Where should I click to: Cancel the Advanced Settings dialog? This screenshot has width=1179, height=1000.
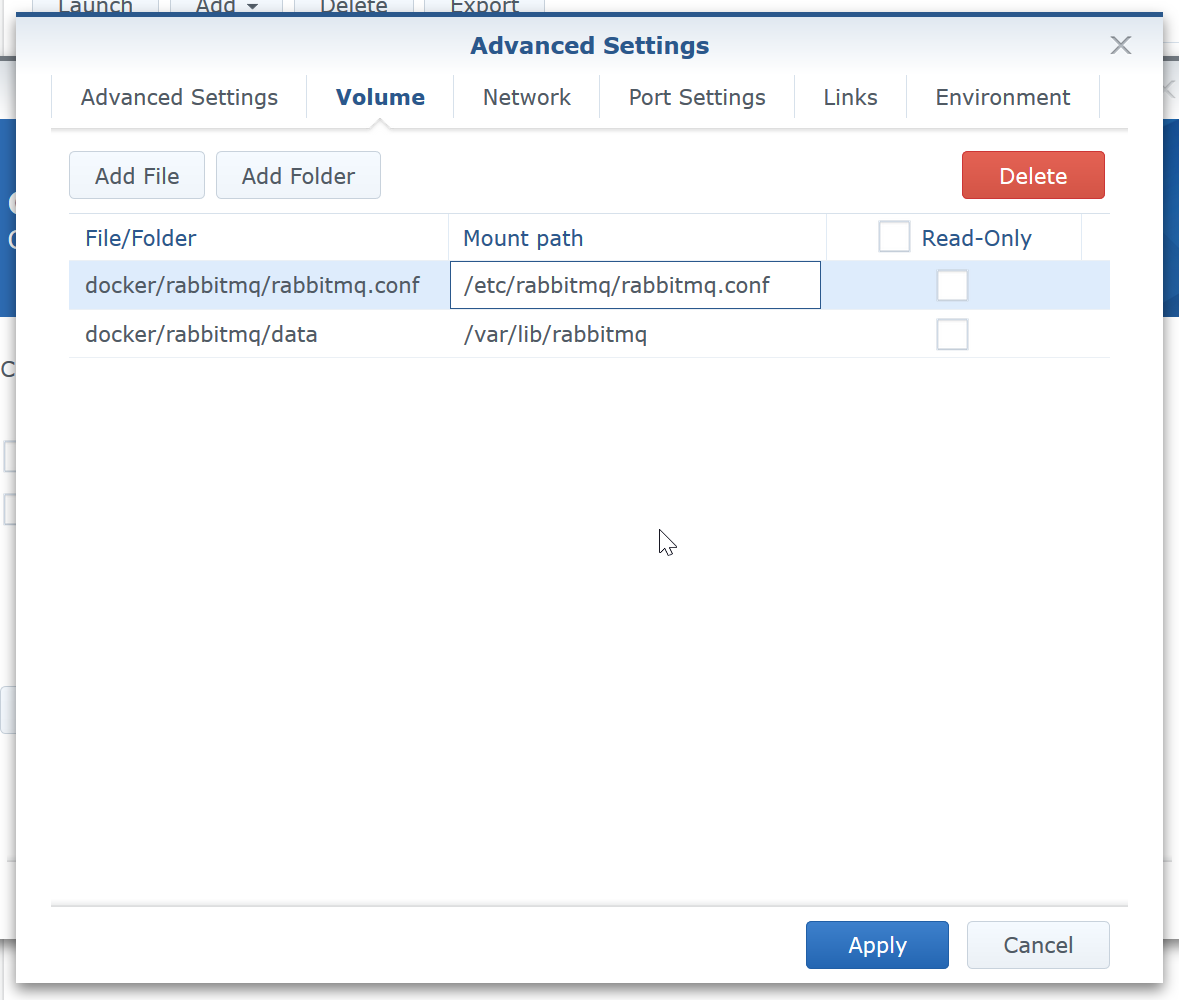tap(1038, 945)
